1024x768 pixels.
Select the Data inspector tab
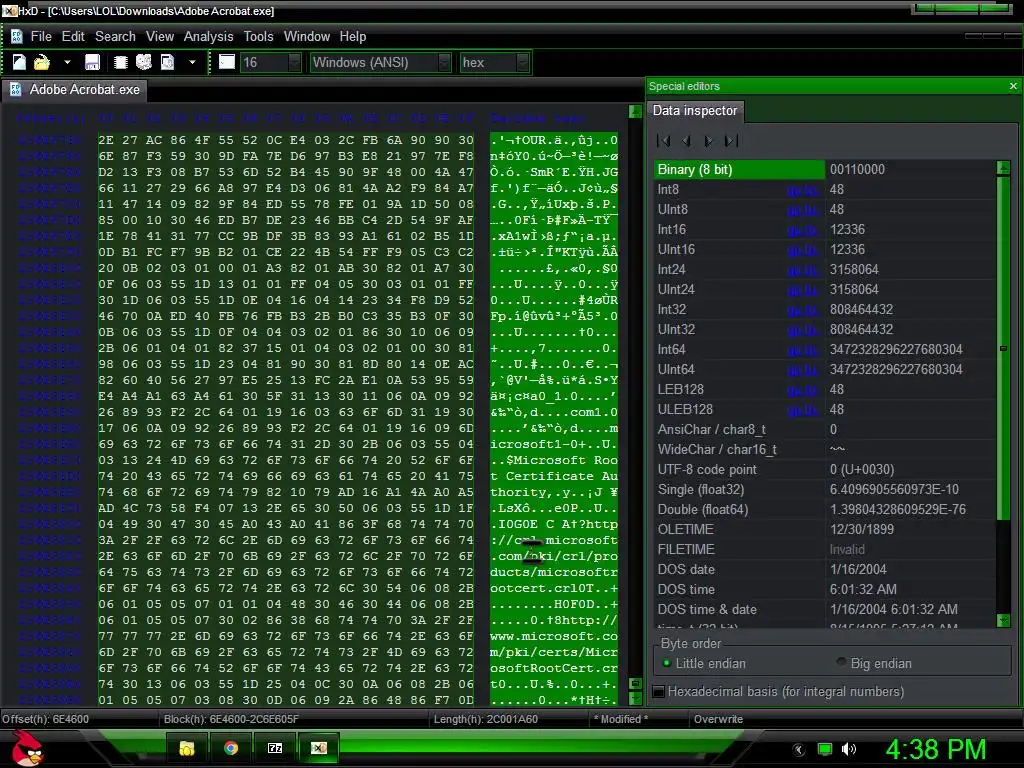coord(695,110)
